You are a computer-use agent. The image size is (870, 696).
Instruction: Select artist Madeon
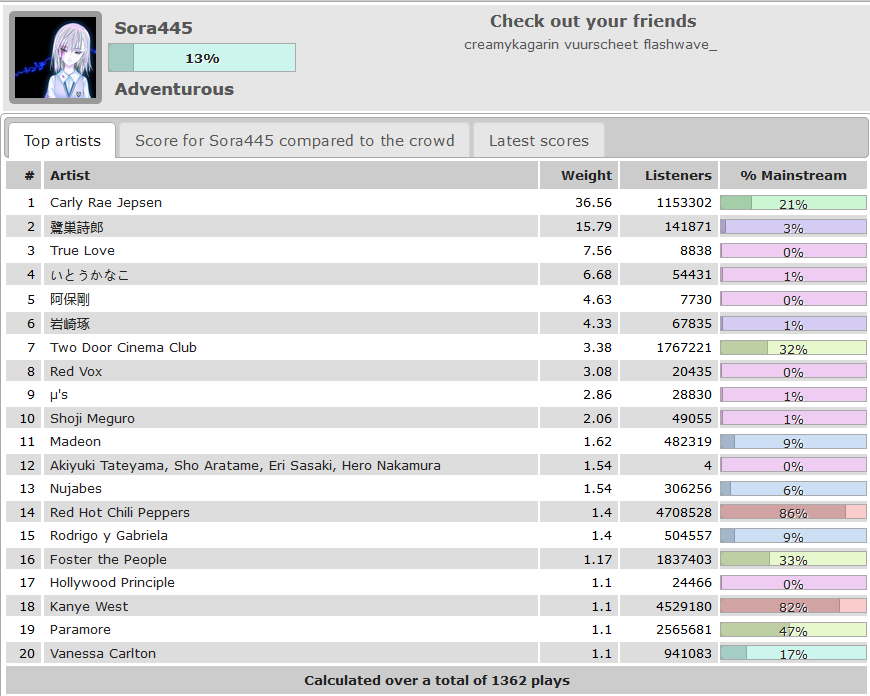[75, 441]
